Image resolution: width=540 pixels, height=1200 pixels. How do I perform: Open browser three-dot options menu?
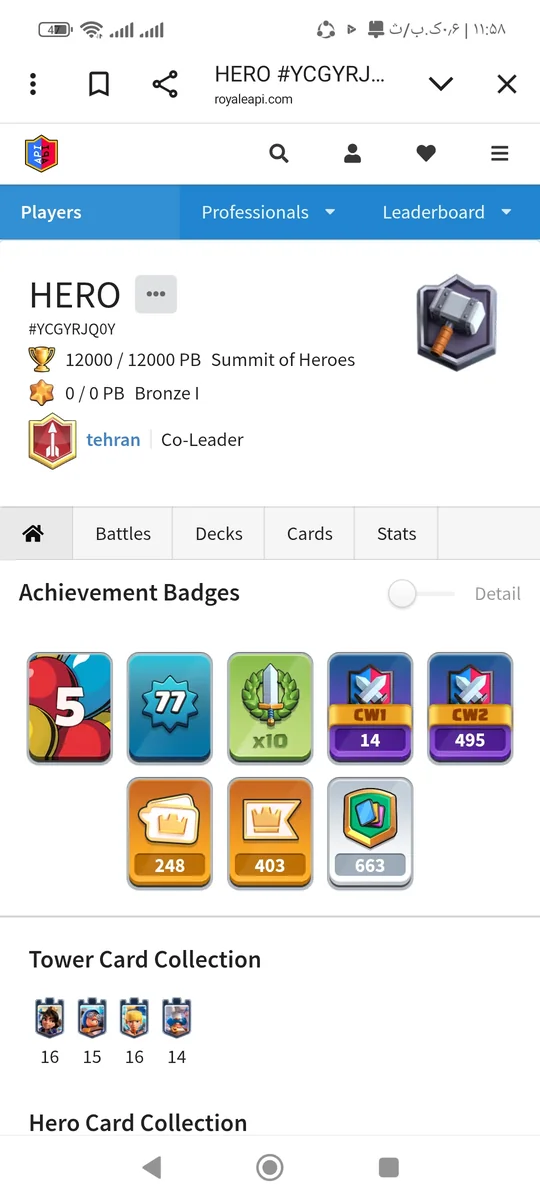pos(33,84)
